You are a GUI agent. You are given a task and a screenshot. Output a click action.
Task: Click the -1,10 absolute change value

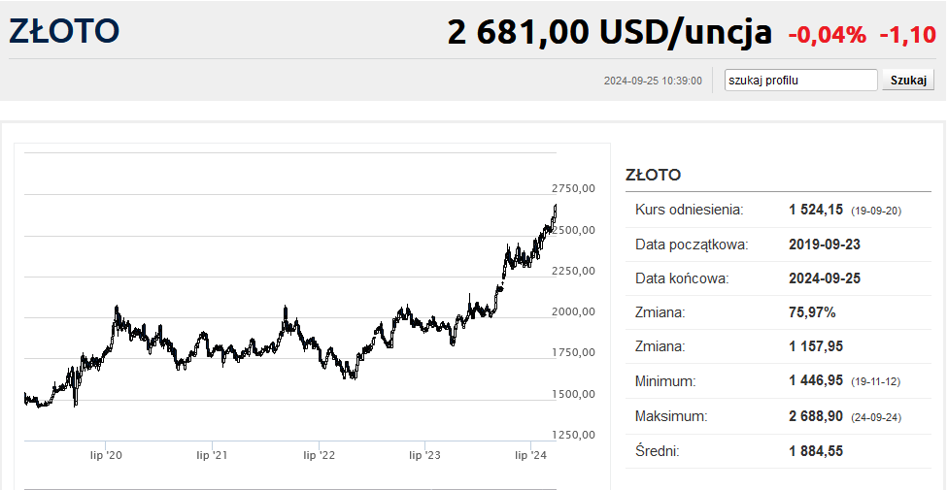907,35
